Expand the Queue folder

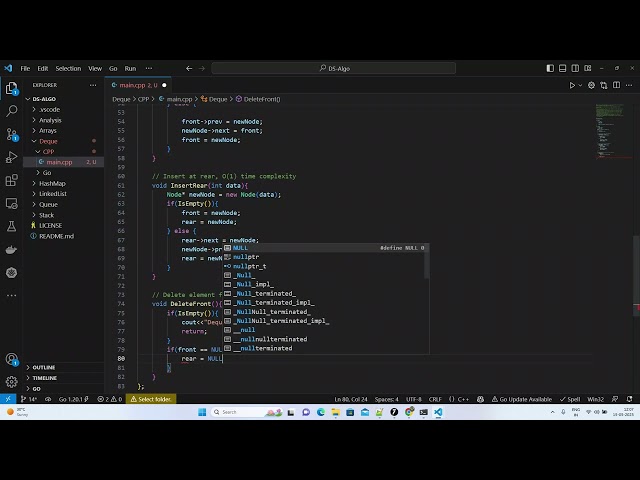pyautogui.click(x=48, y=204)
